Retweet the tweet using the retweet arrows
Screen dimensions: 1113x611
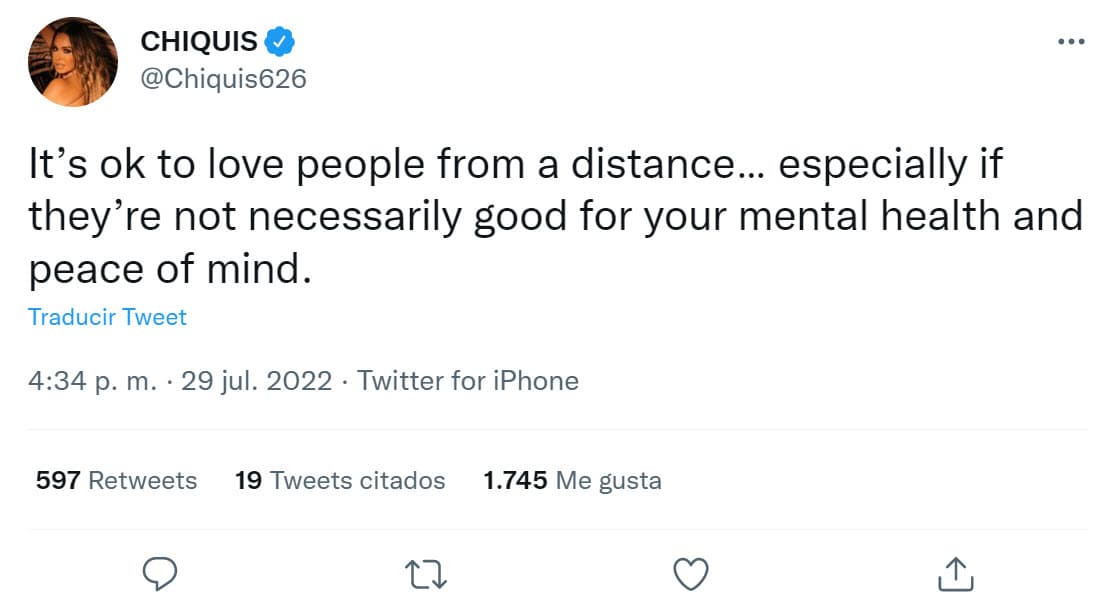(425, 573)
